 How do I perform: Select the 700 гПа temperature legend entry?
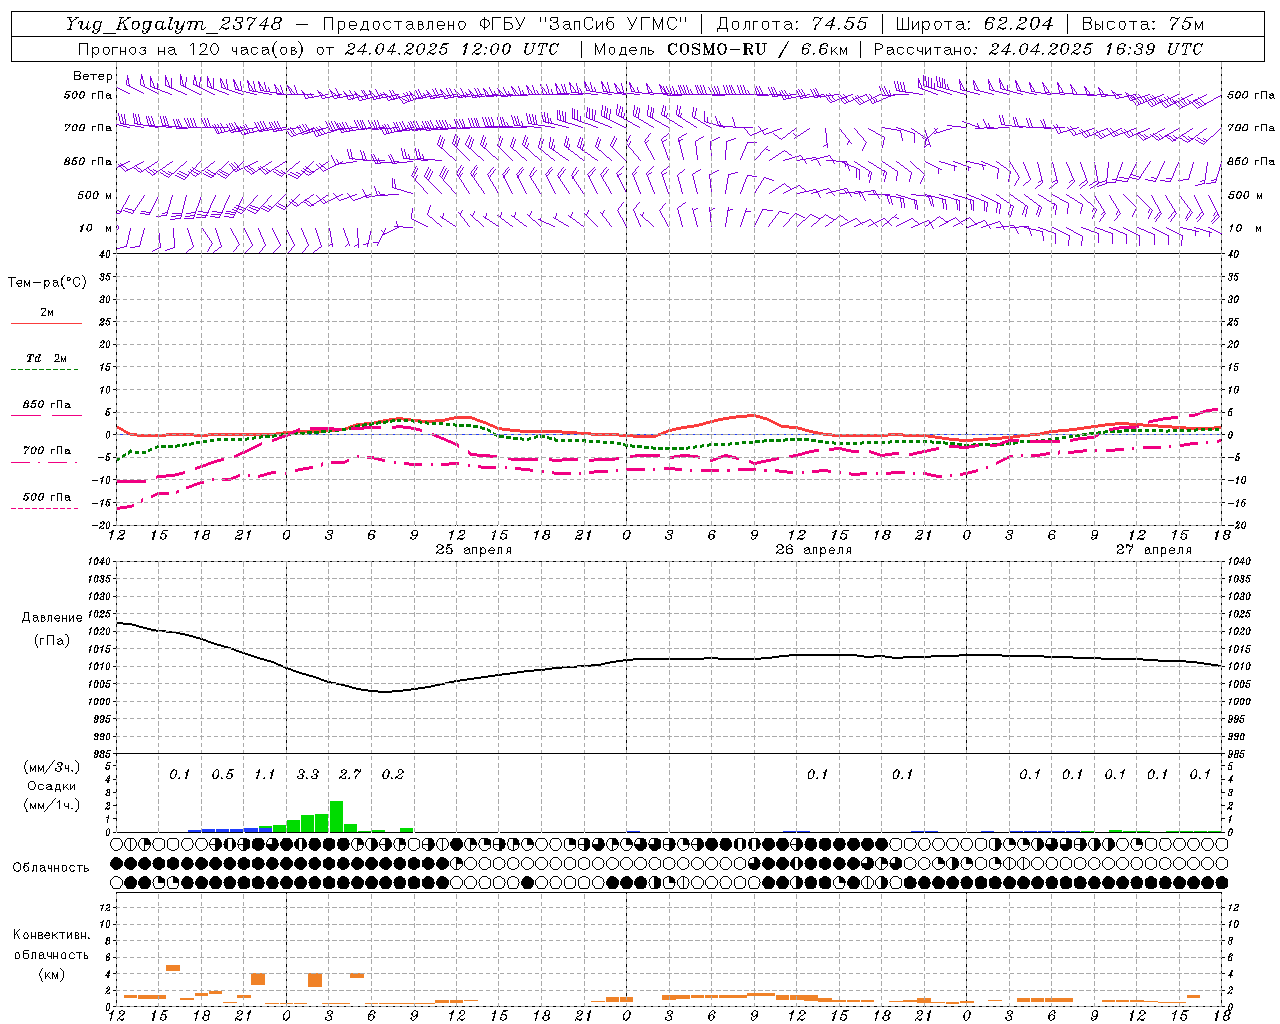point(47,450)
